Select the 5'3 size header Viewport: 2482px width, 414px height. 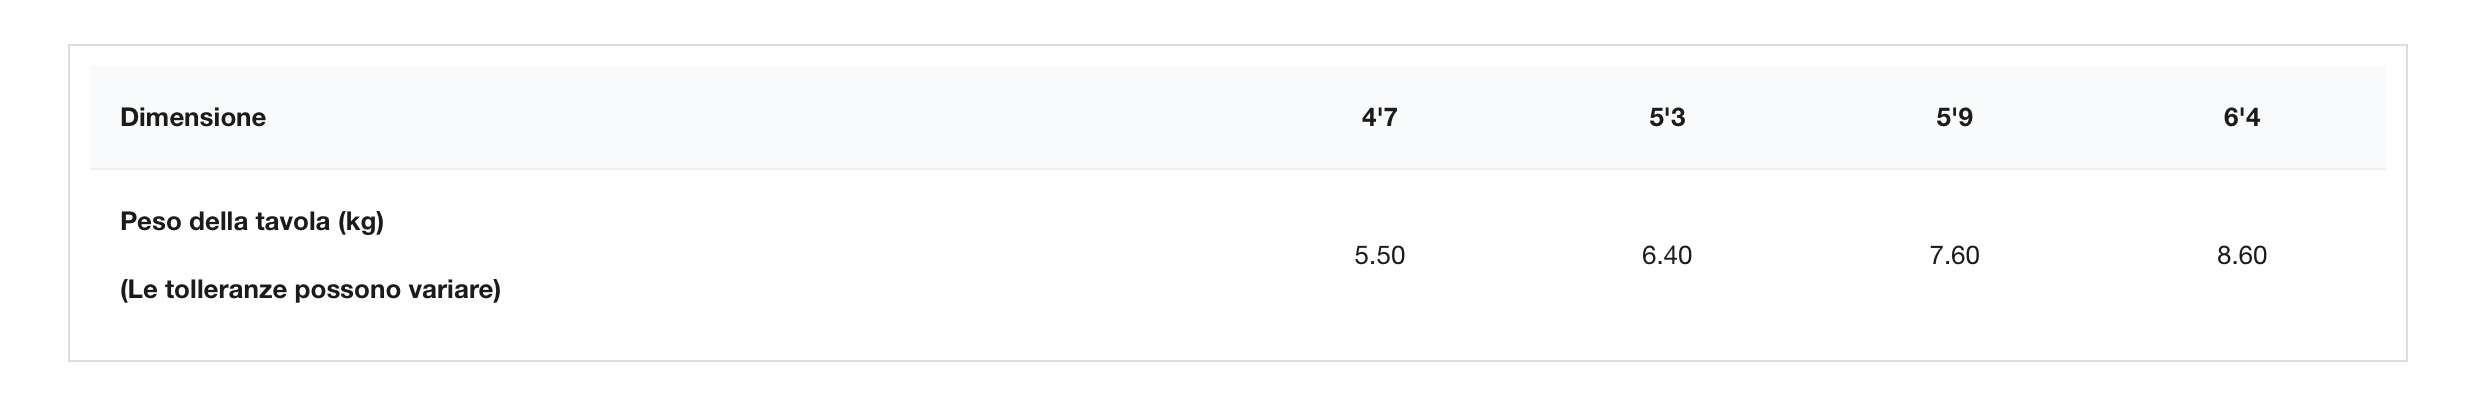pyautogui.click(x=1667, y=118)
